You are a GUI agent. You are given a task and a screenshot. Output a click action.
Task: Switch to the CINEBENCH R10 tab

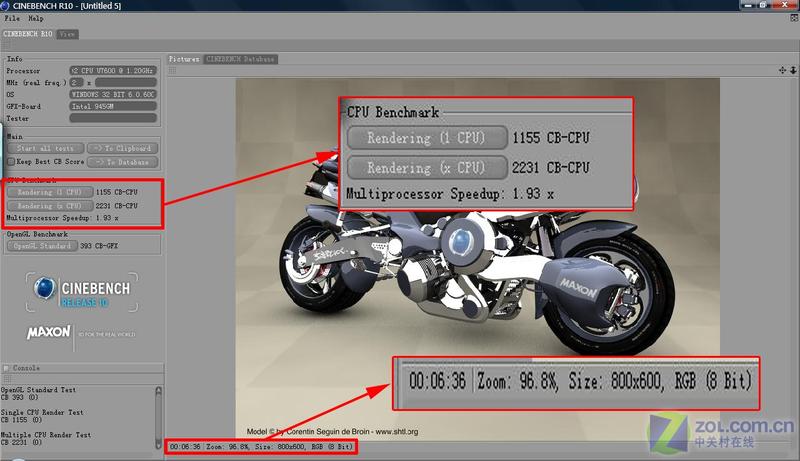(28, 34)
